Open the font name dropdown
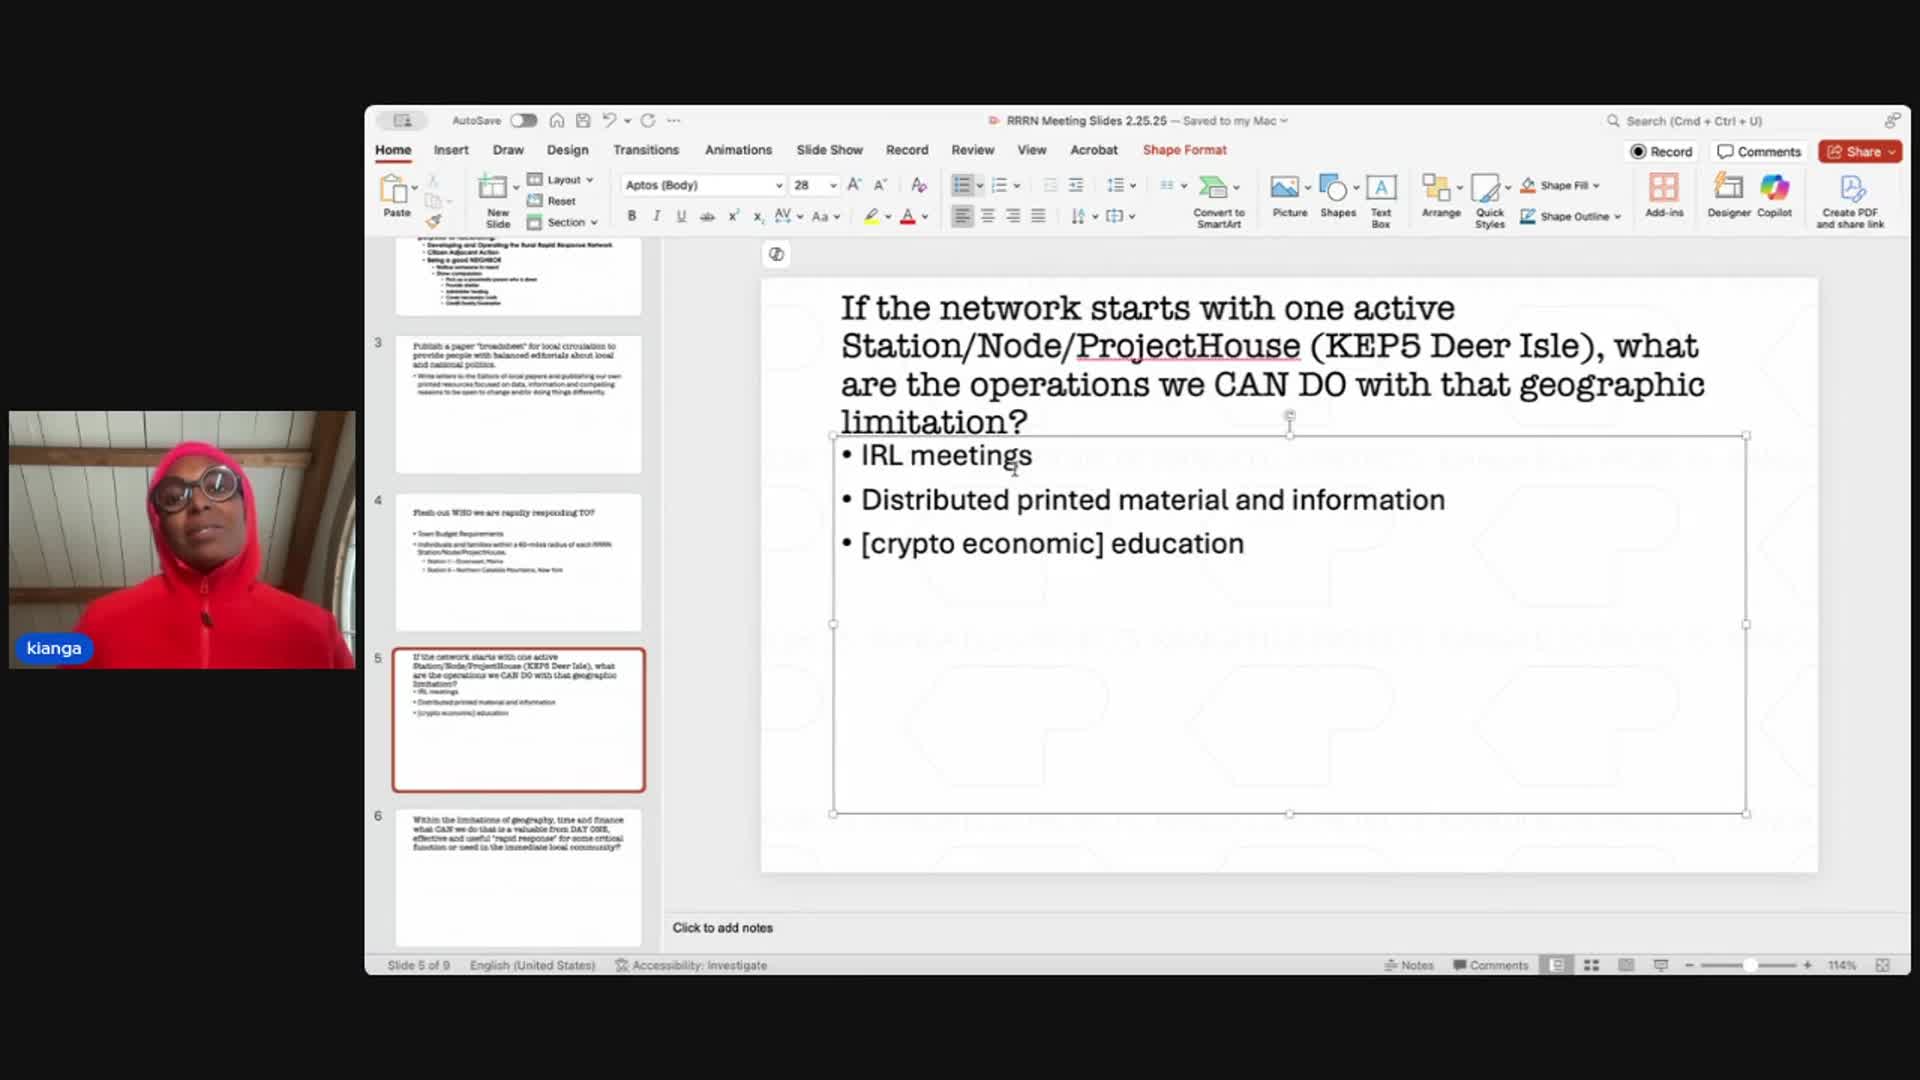This screenshot has height=1080, width=1920. point(779,185)
